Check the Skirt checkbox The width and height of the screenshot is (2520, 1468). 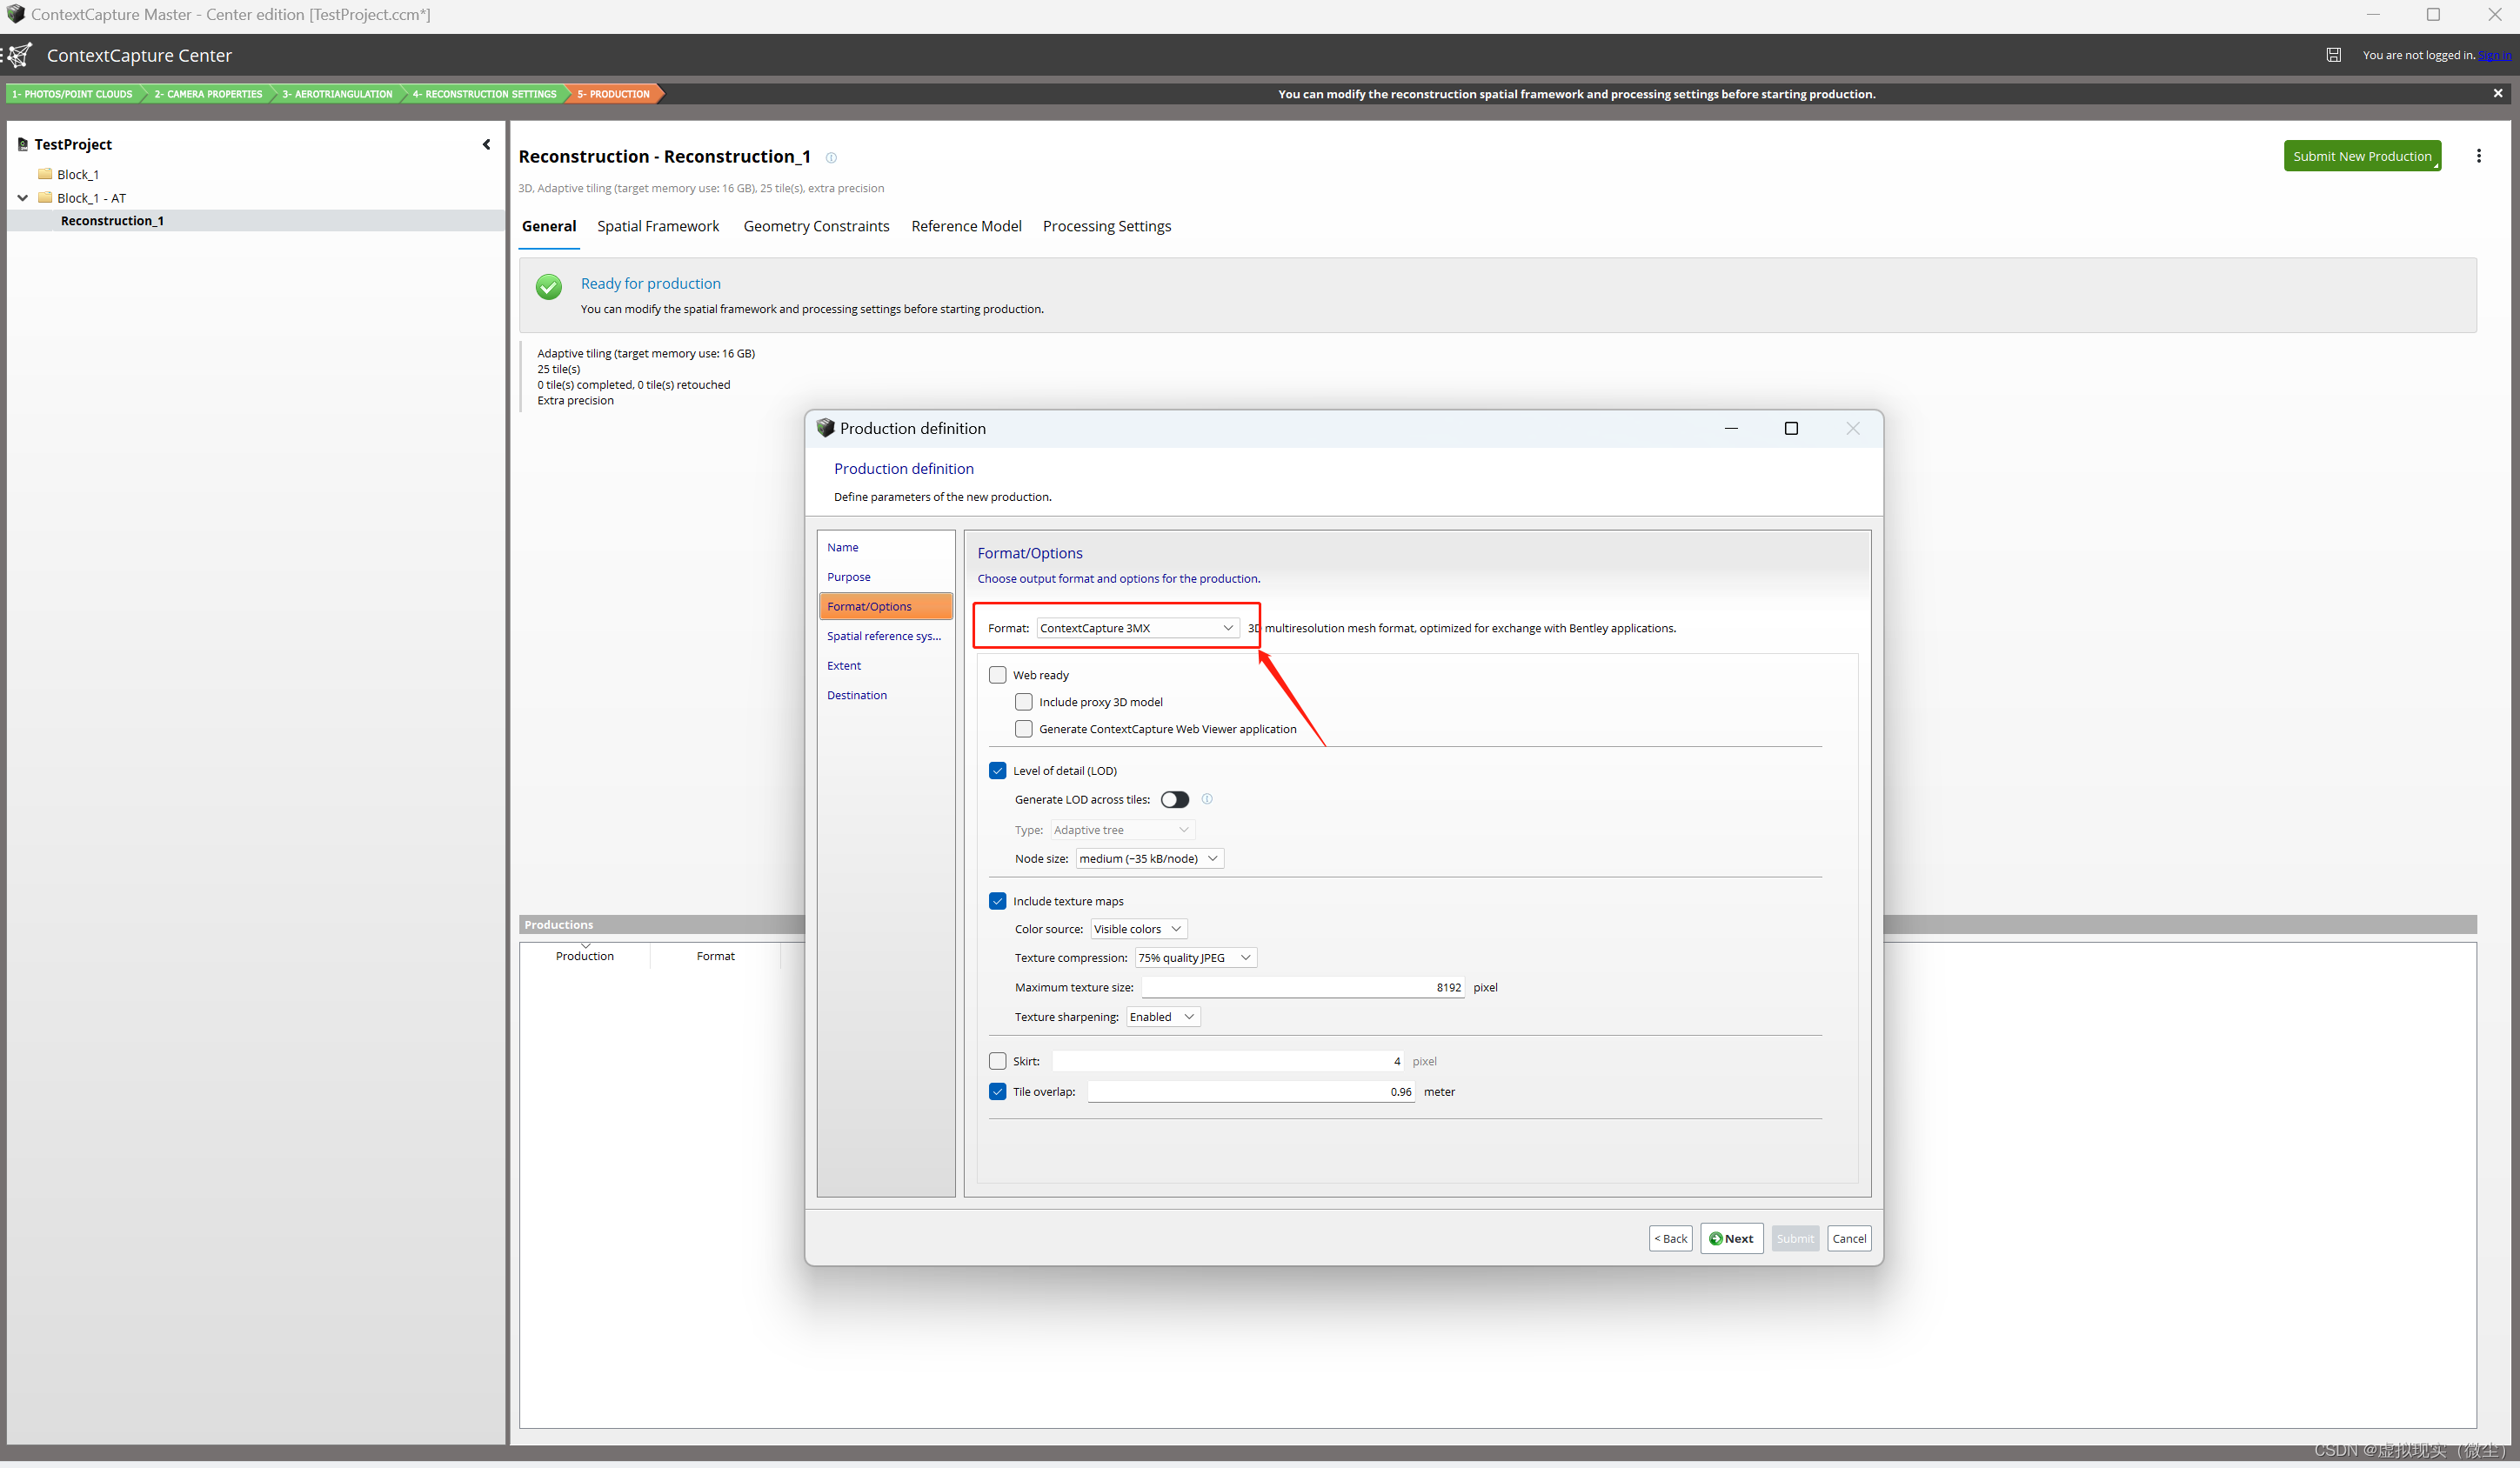(x=997, y=1061)
